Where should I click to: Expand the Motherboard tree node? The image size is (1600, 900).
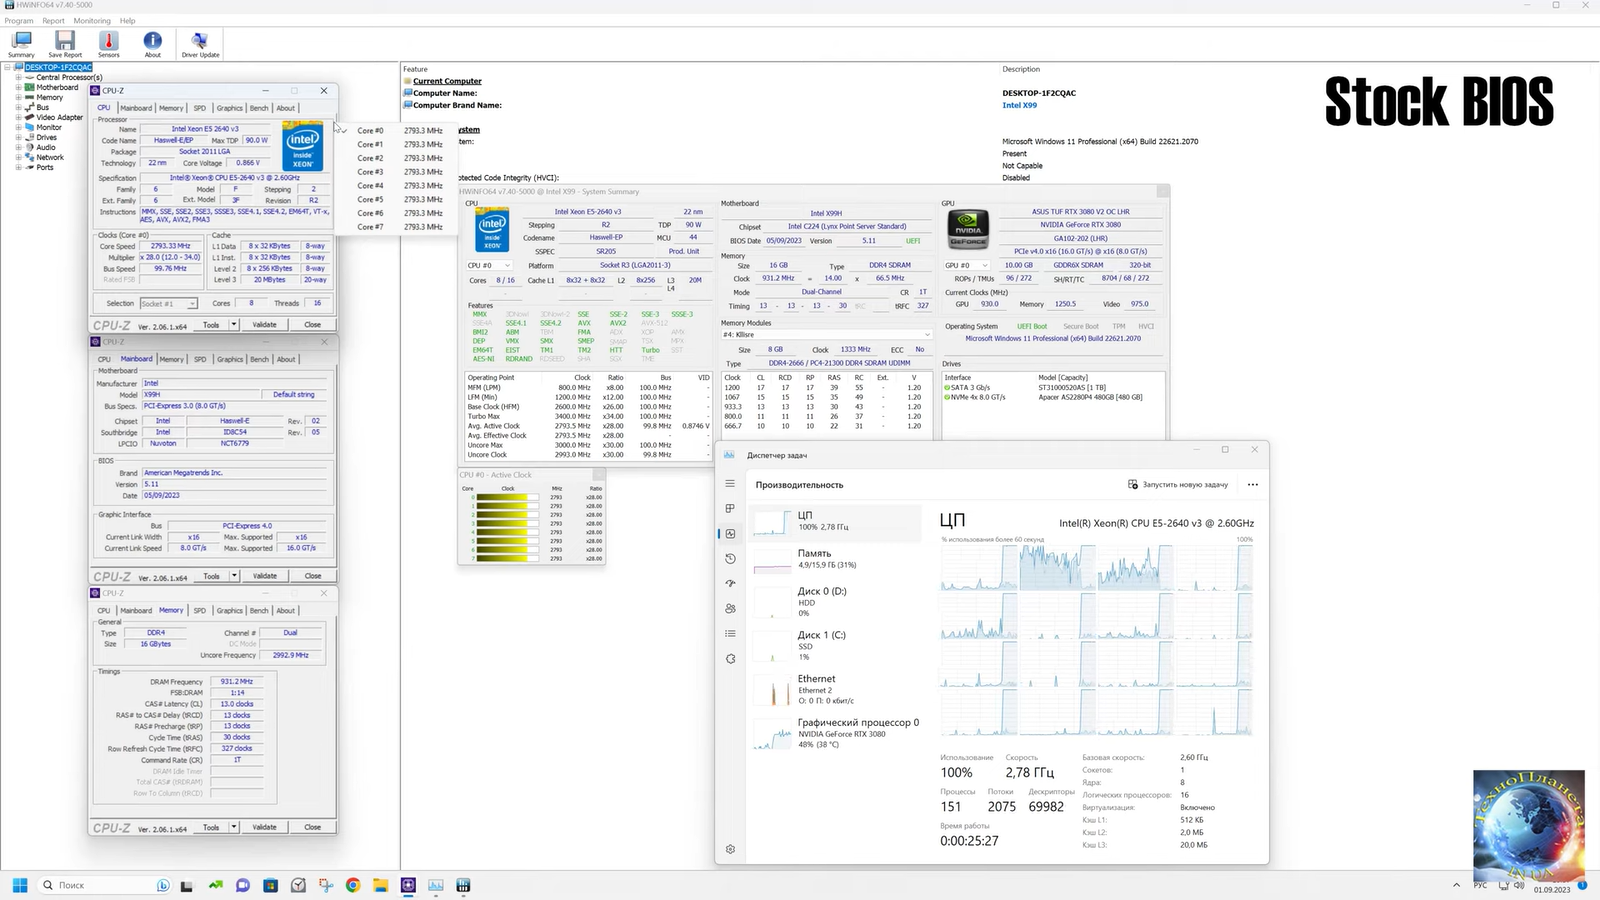coord(18,87)
